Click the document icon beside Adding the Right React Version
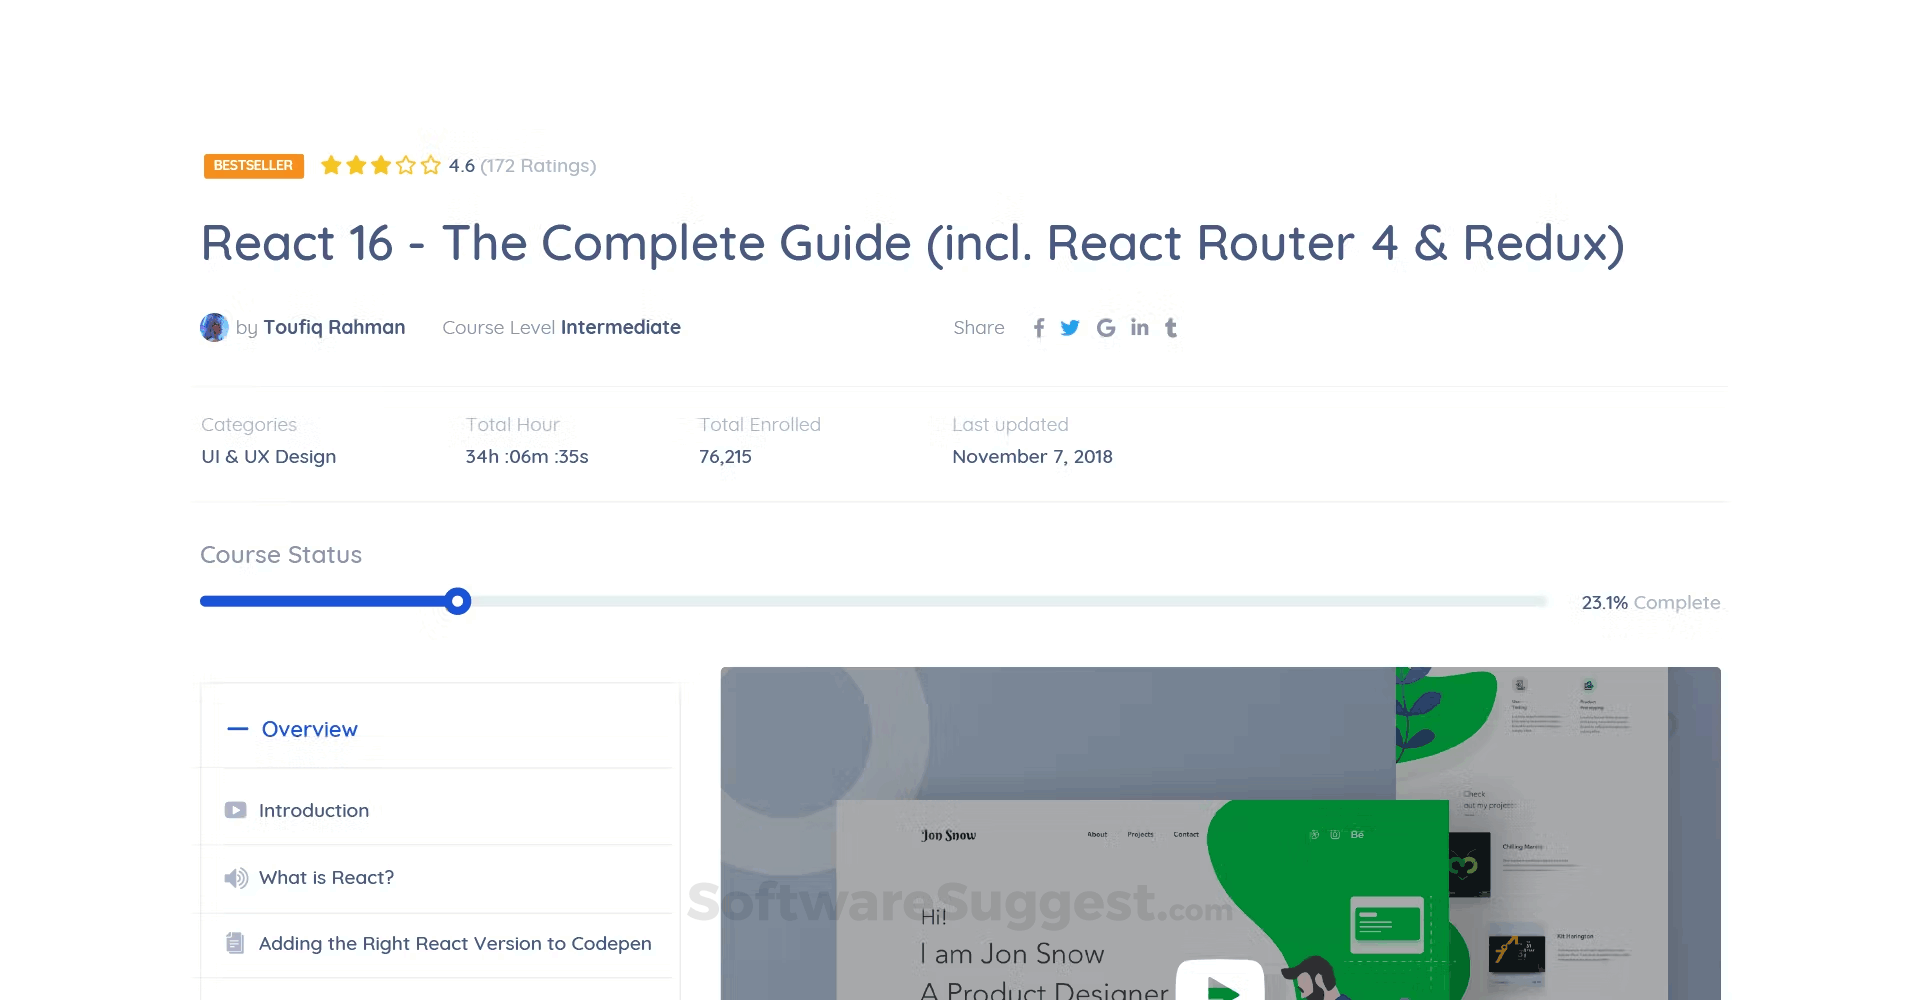The height and width of the screenshot is (1000, 1920). (235, 943)
